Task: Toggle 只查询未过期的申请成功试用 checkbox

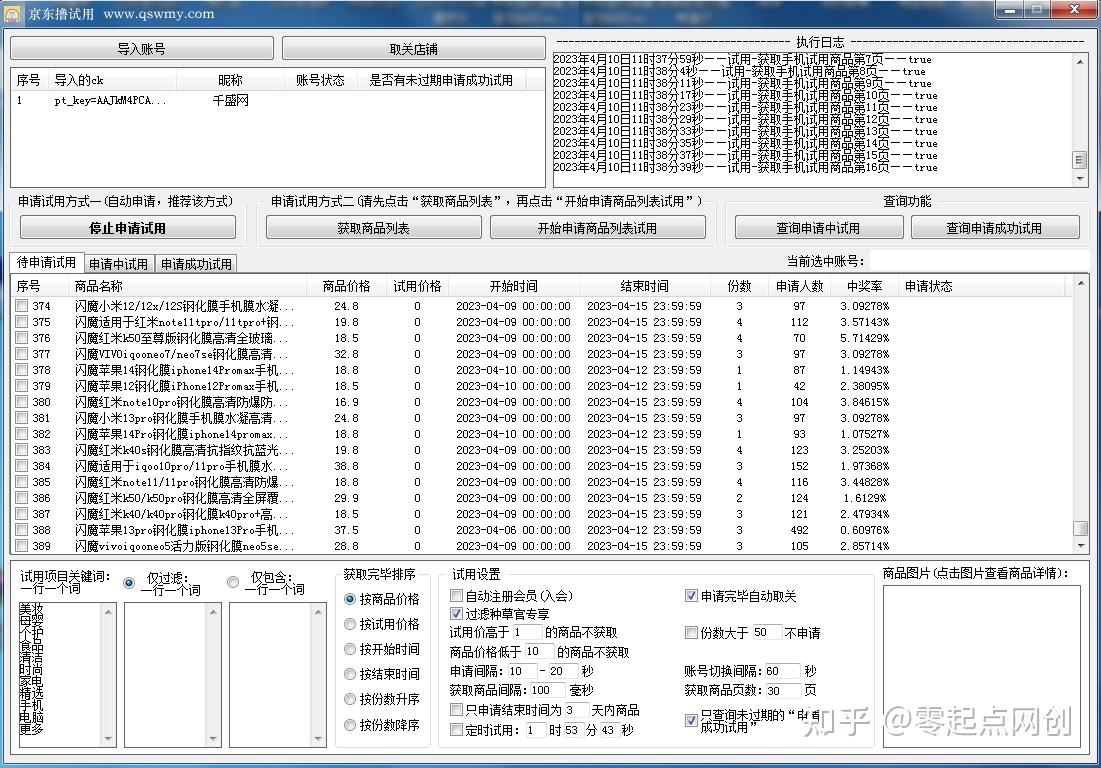Action: (x=691, y=720)
